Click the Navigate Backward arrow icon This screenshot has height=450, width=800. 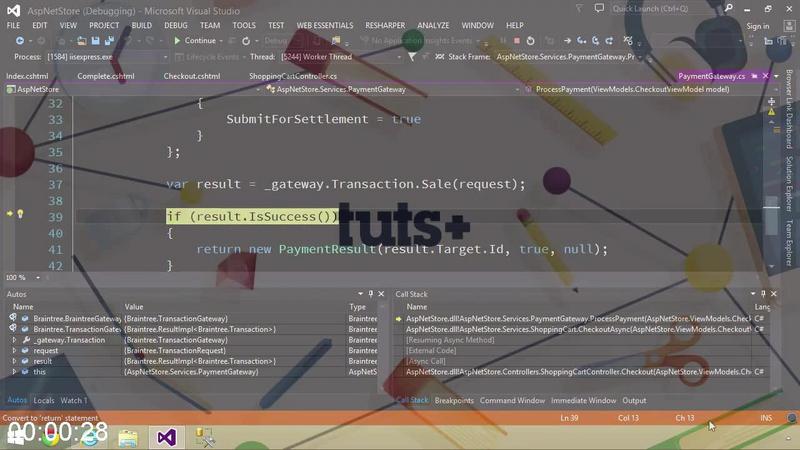(19, 41)
